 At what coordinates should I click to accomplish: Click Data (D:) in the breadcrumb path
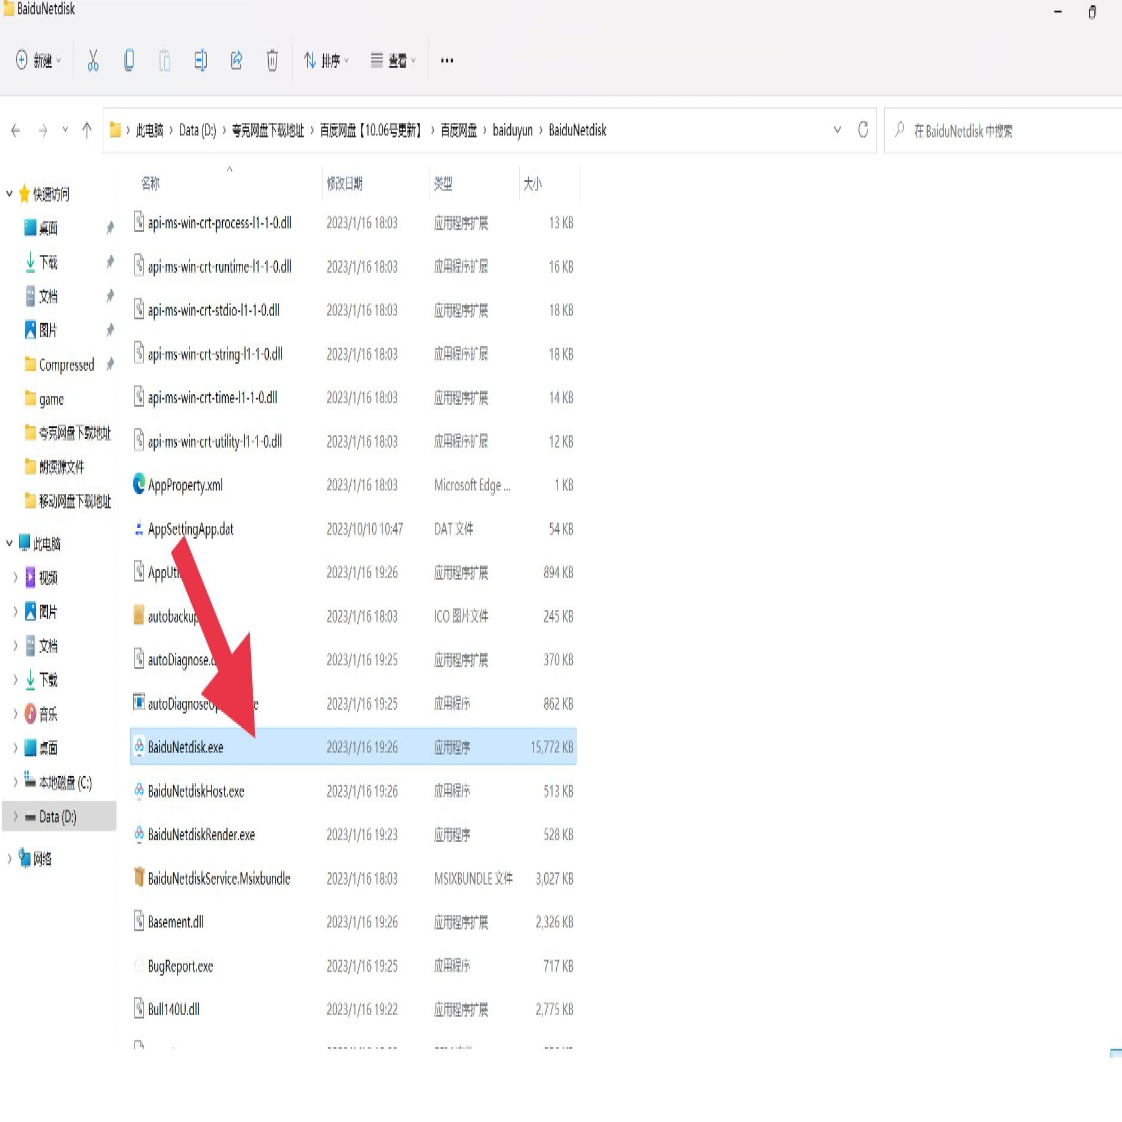pos(197,130)
